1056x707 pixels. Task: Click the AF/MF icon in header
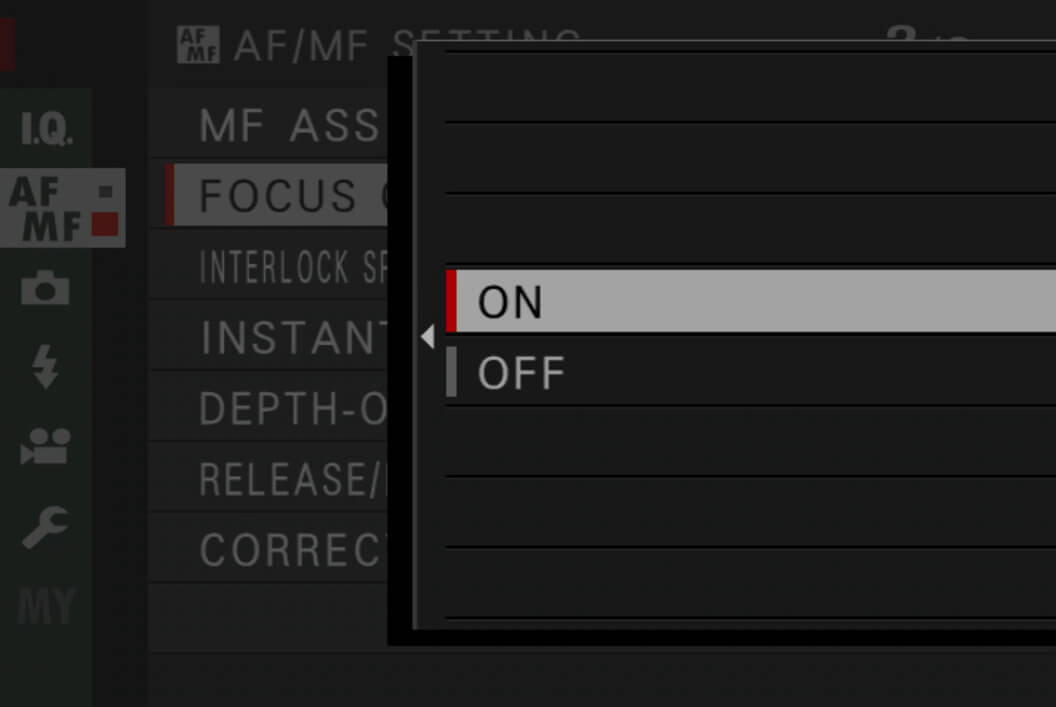click(x=198, y=45)
